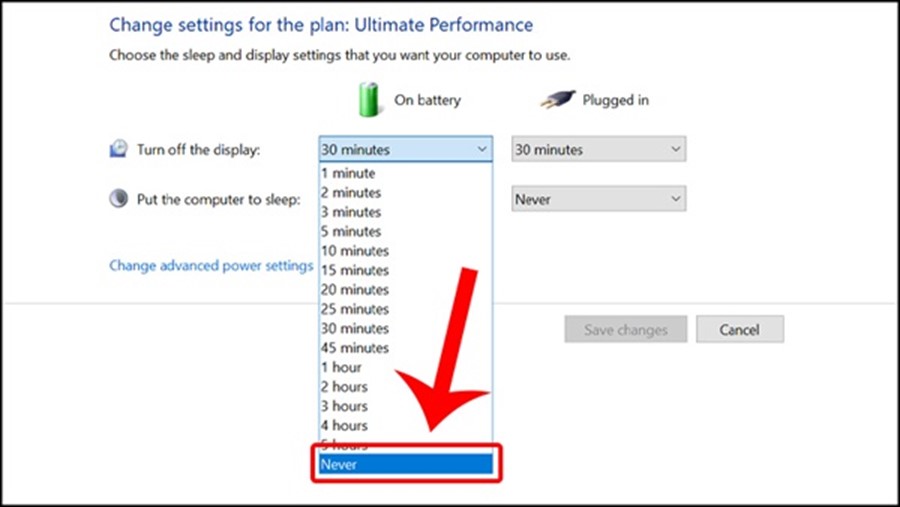Image resolution: width=900 pixels, height=507 pixels.
Task: Pick 1 hour from the list
Action: pos(406,367)
